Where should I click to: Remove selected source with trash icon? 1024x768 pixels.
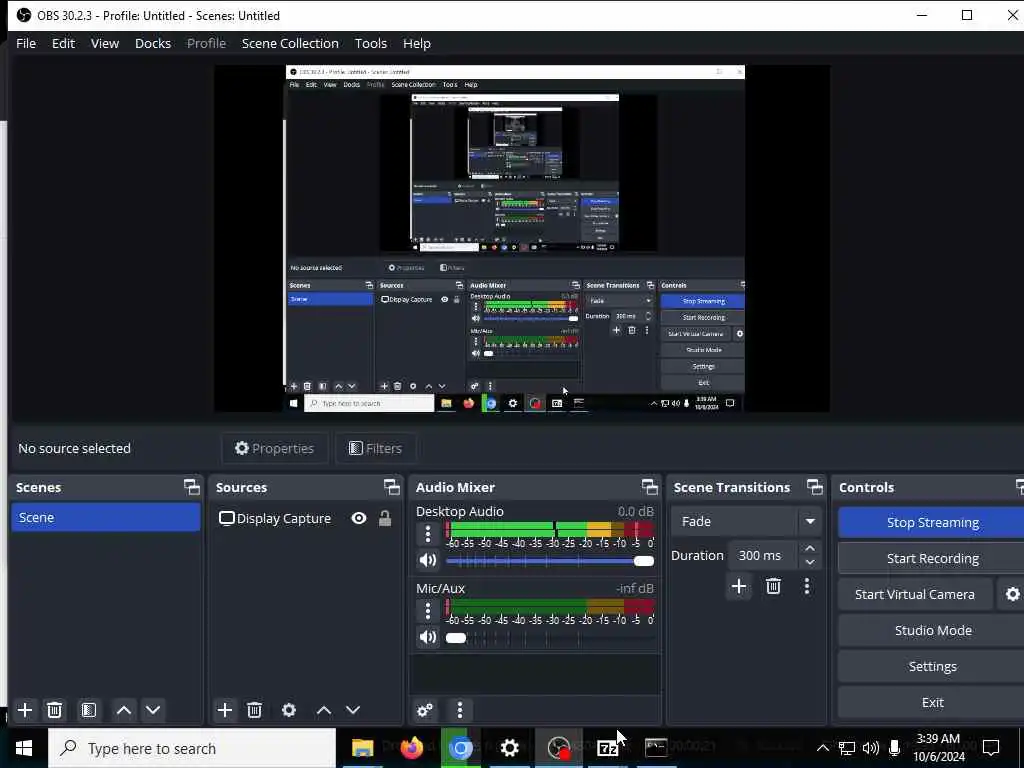click(x=255, y=710)
